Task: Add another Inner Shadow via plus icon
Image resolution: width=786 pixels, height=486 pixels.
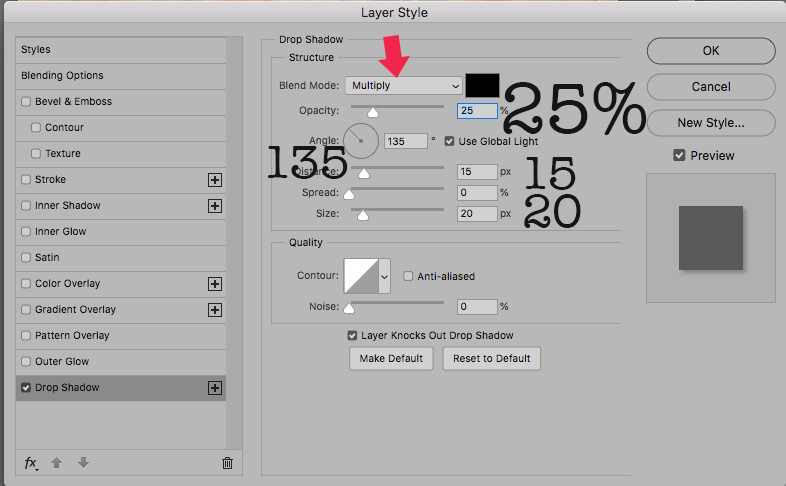Action: tap(215, 206)
